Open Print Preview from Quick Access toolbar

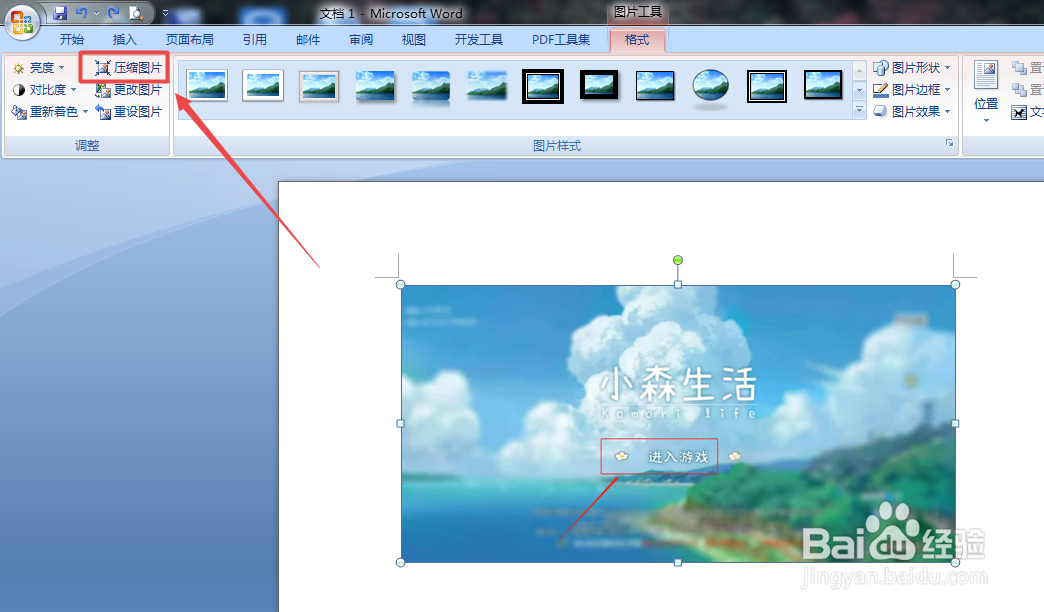[136, 13]
